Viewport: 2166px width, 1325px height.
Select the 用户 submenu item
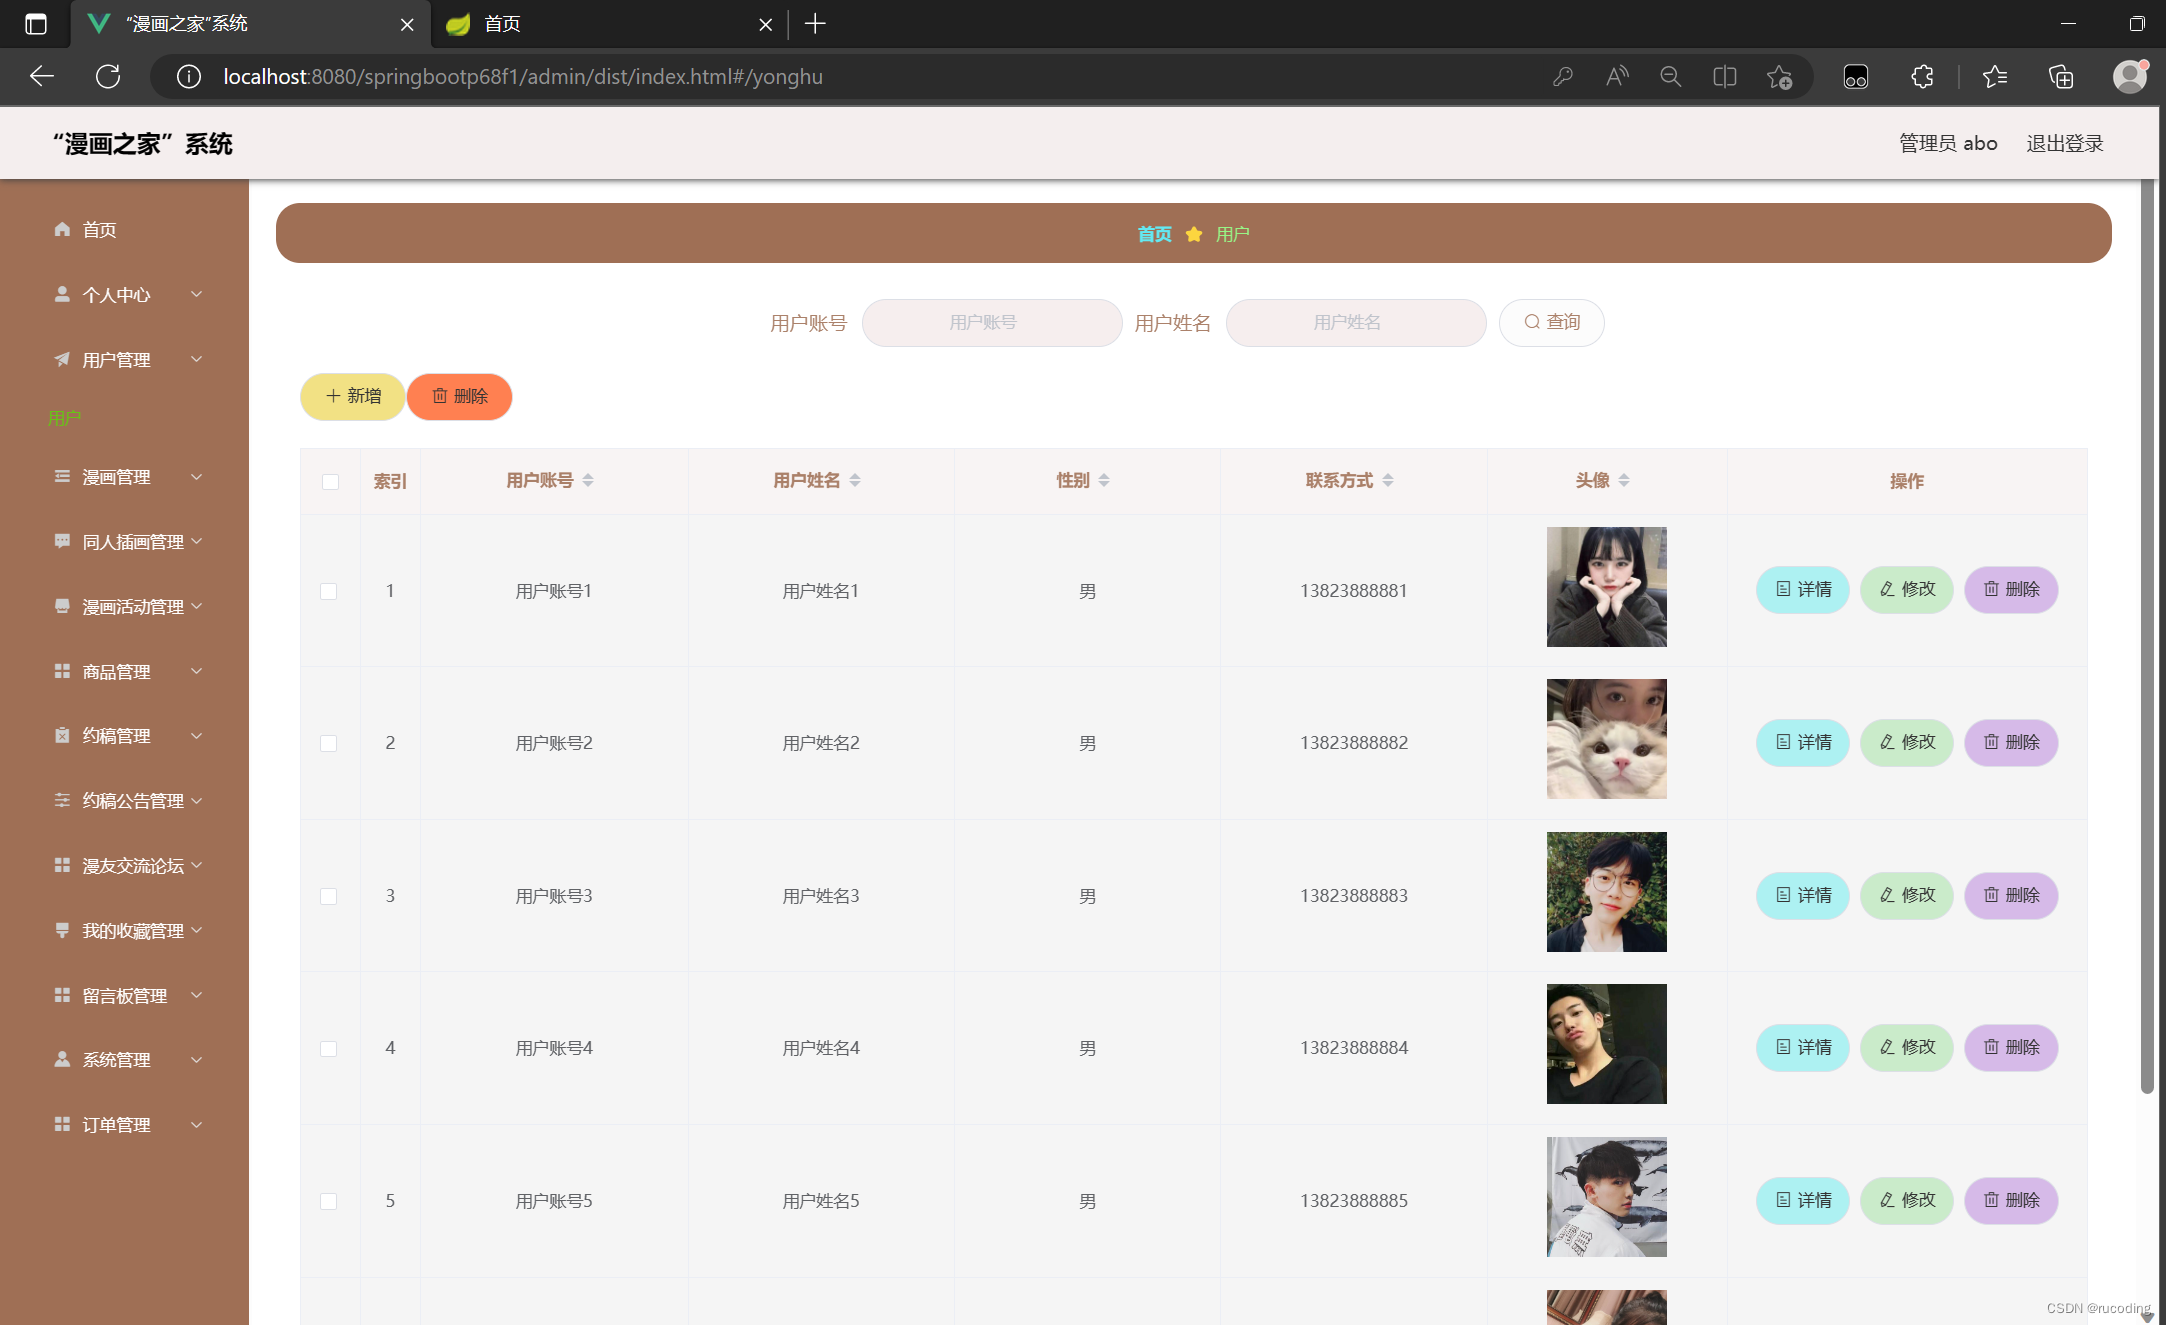coord(64,418)
